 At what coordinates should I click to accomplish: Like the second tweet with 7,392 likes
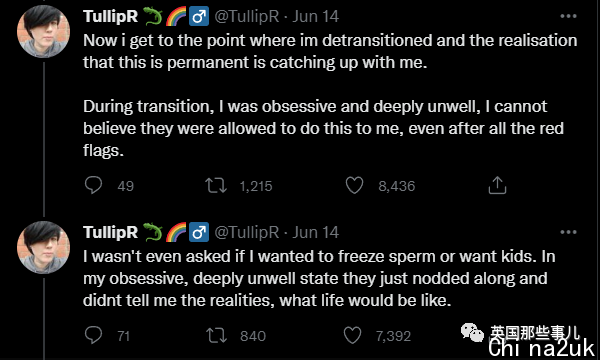tap(352, 336)
